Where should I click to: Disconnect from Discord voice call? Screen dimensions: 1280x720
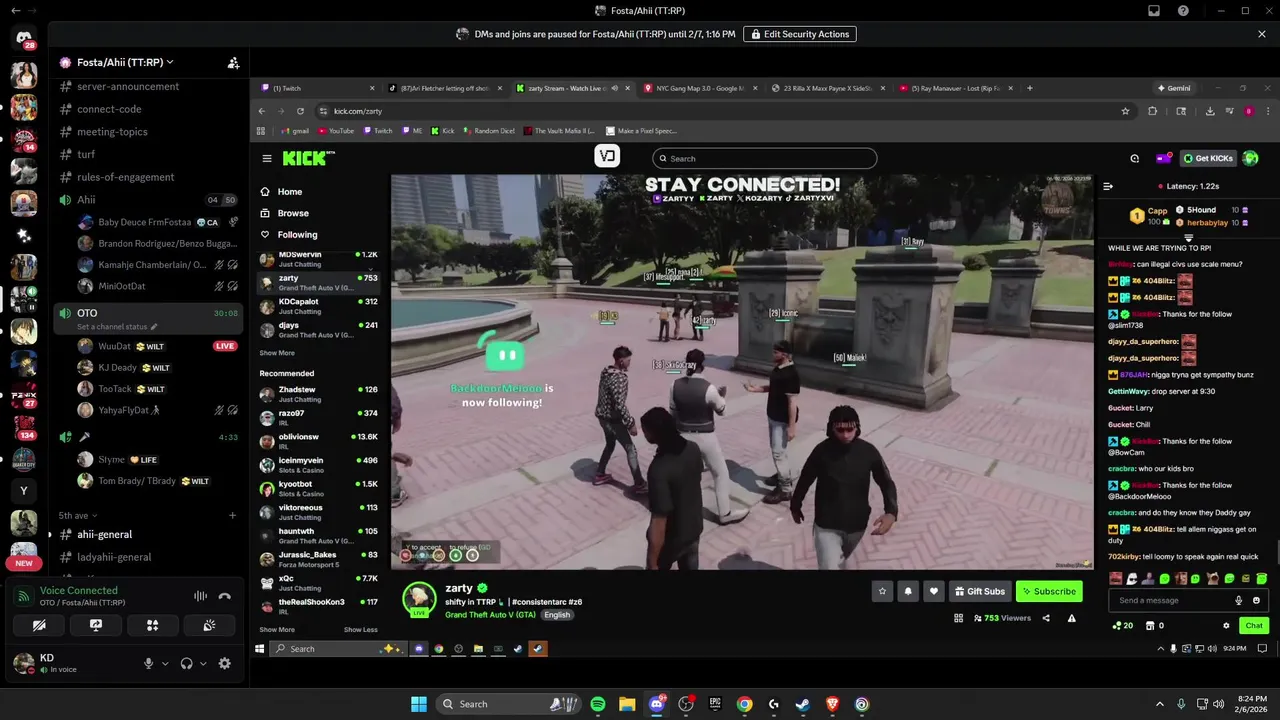(224, 596)
